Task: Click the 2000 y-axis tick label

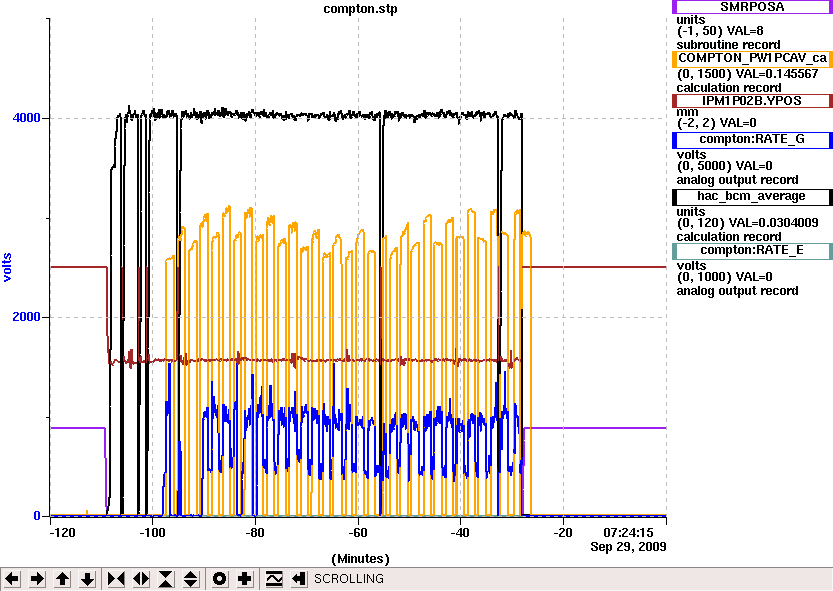Action: click(27, 317)
